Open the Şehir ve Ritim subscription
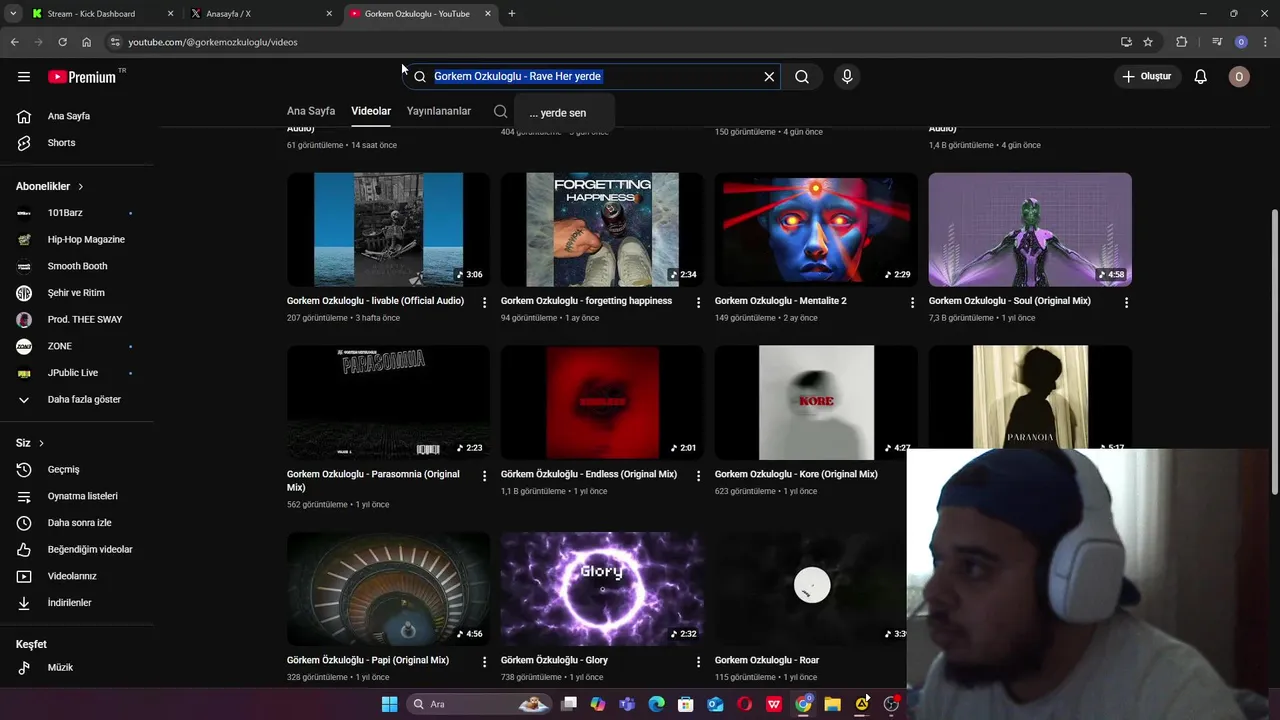The height and width of the screenshot is (720, 1280). point(78,293)
